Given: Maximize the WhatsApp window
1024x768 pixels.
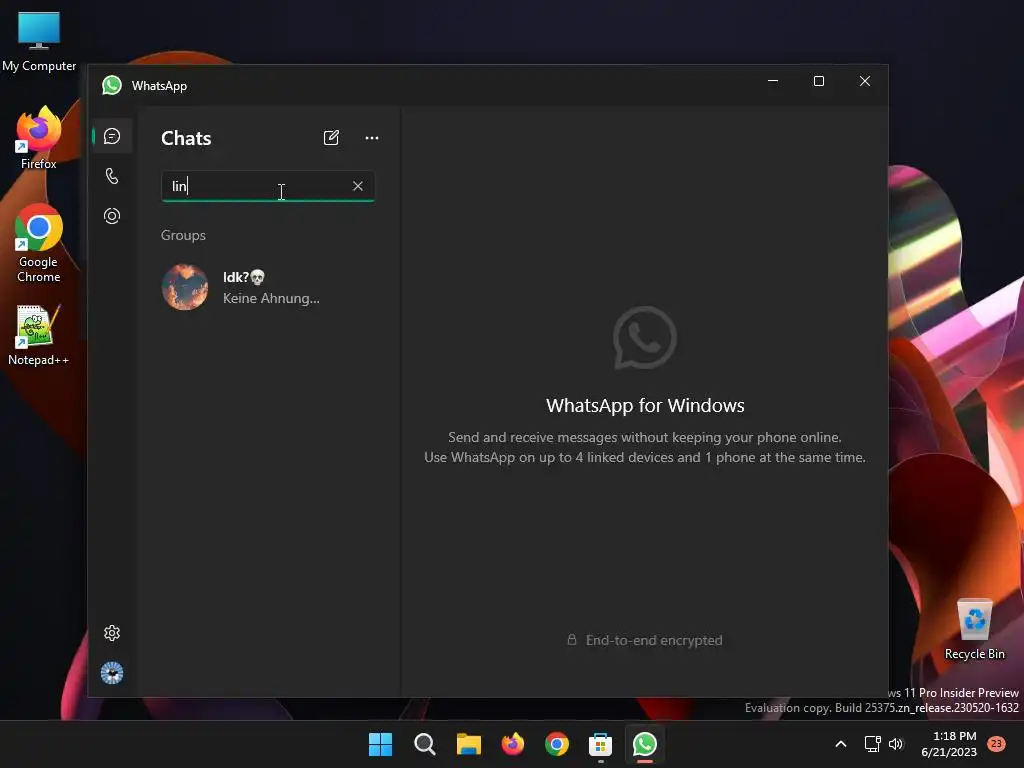Looking at the screenshot, I should (x=819, y=81).
